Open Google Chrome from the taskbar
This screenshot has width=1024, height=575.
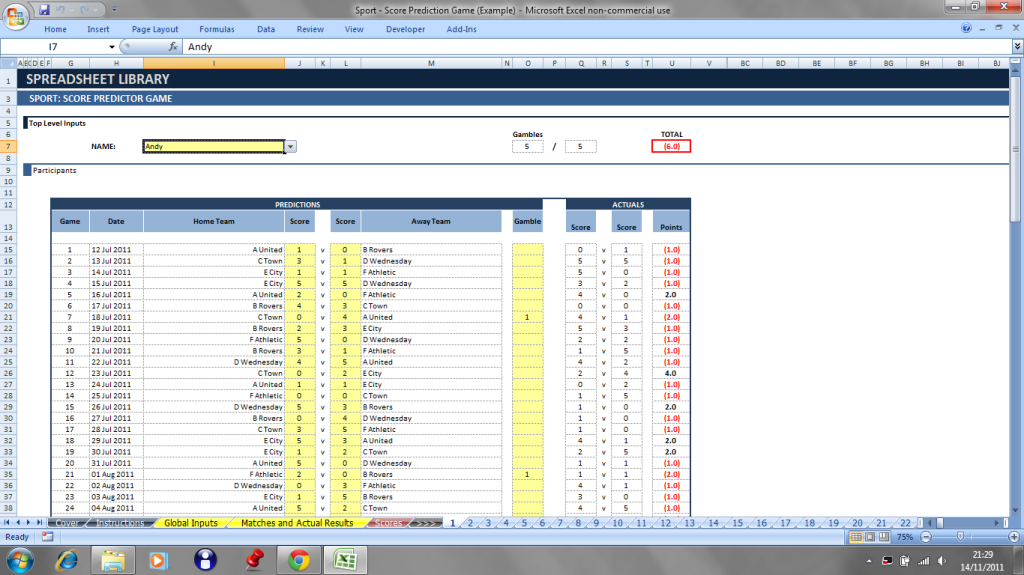click(x=298, y=559)
